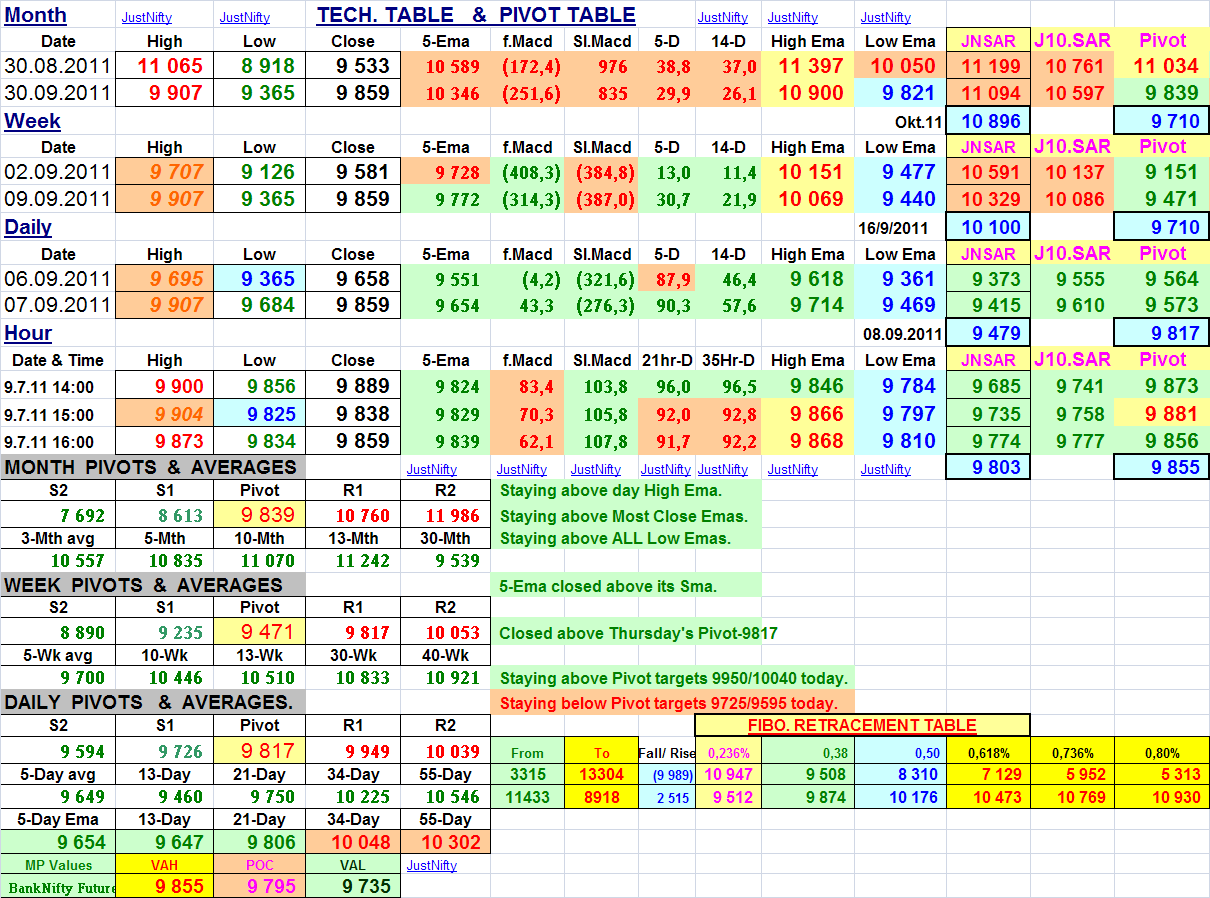Select the weekly Low value '9 126'

point(259,172)
